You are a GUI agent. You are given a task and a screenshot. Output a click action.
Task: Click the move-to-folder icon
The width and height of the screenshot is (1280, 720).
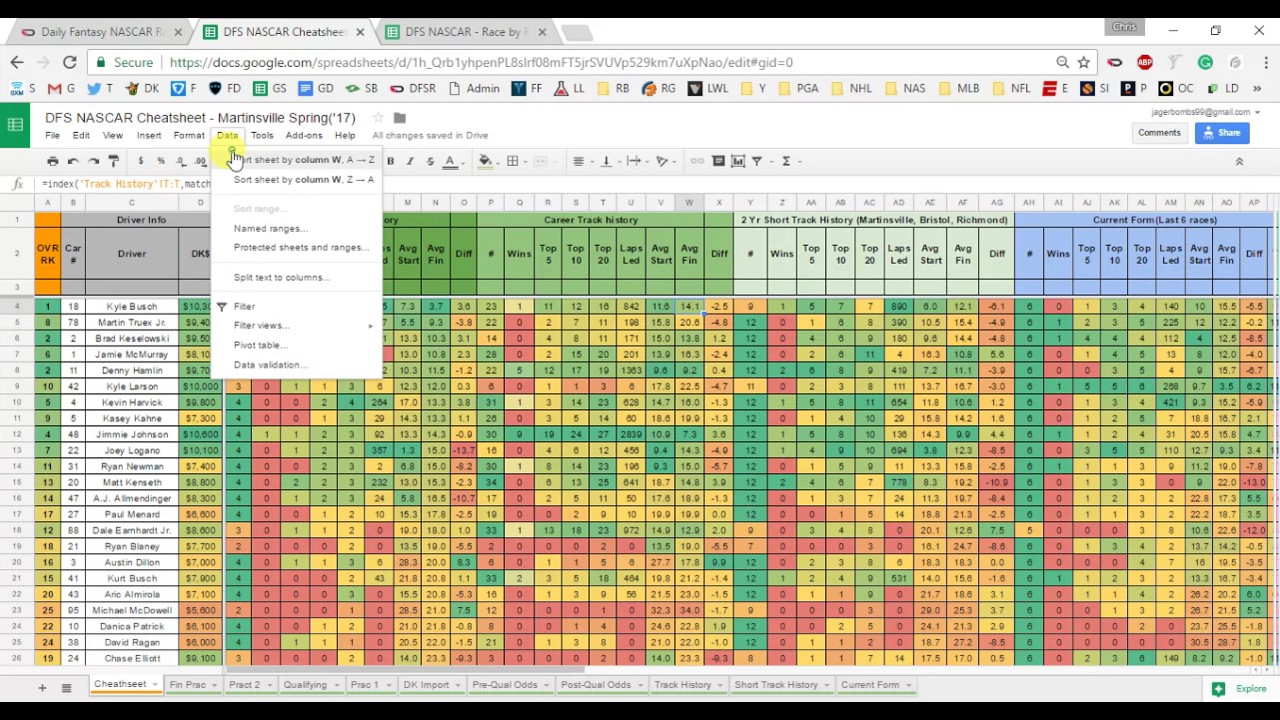click(400, 118)
